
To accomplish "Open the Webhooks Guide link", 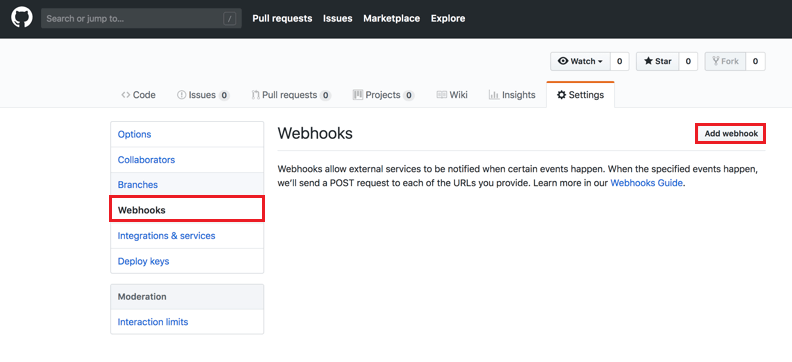I will [647, 183].
